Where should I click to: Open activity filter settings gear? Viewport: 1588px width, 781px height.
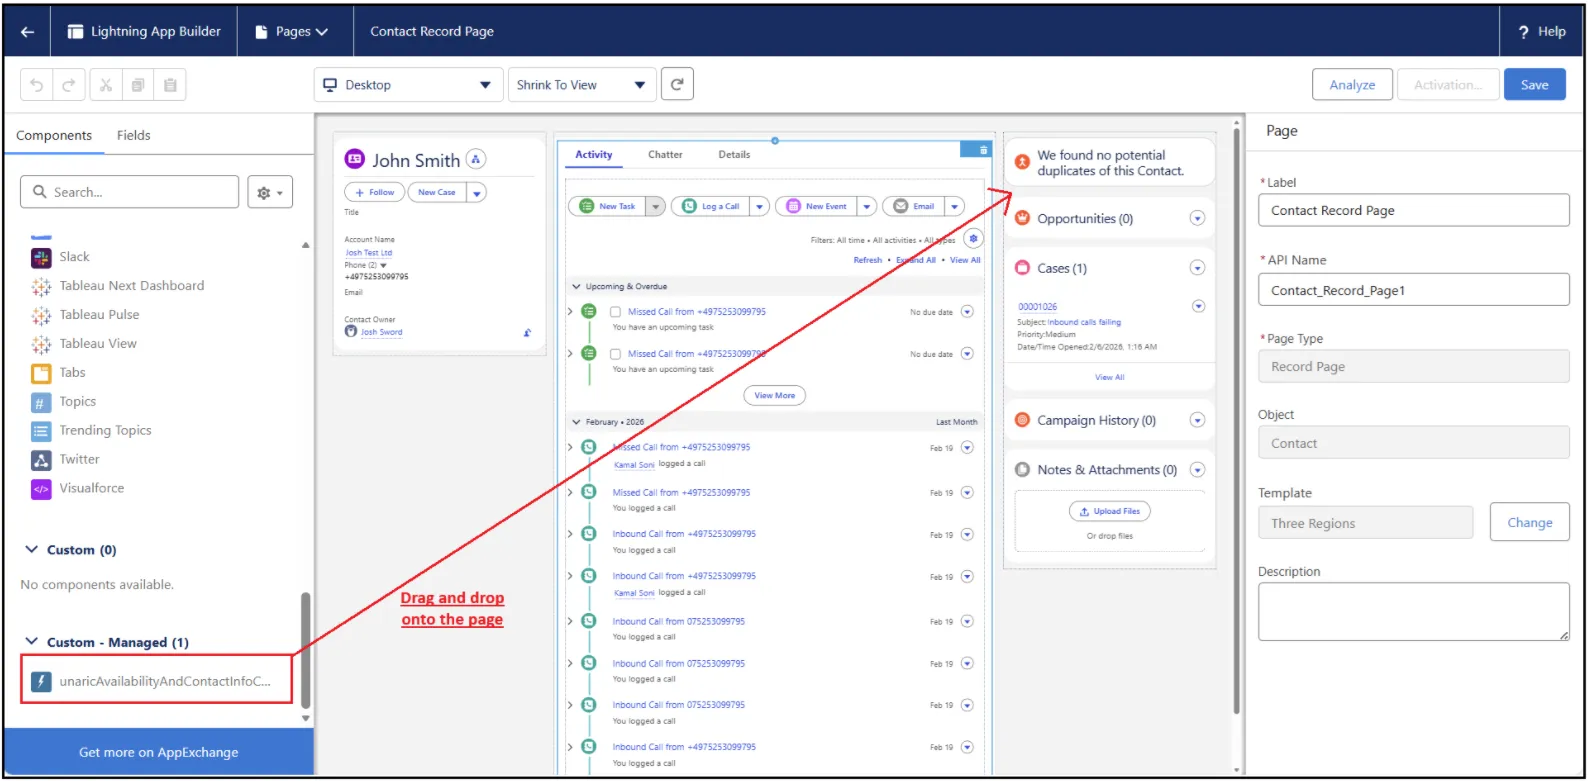click(x=973, y=240)
